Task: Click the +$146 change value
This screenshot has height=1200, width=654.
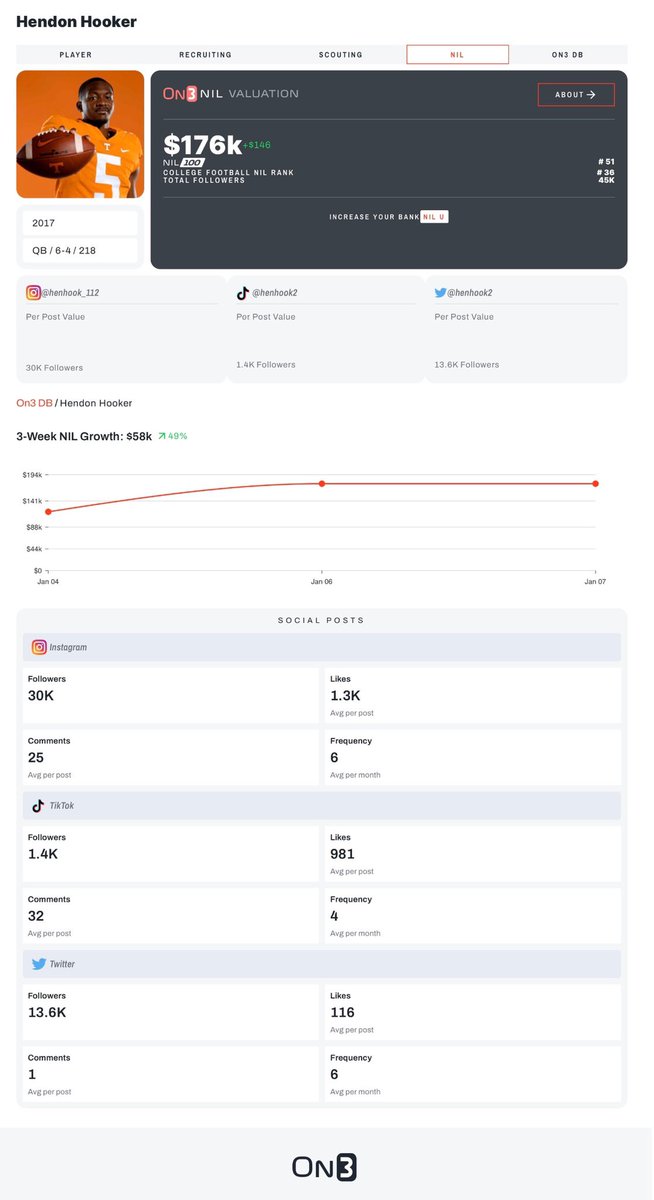Action: coord(257,145)
